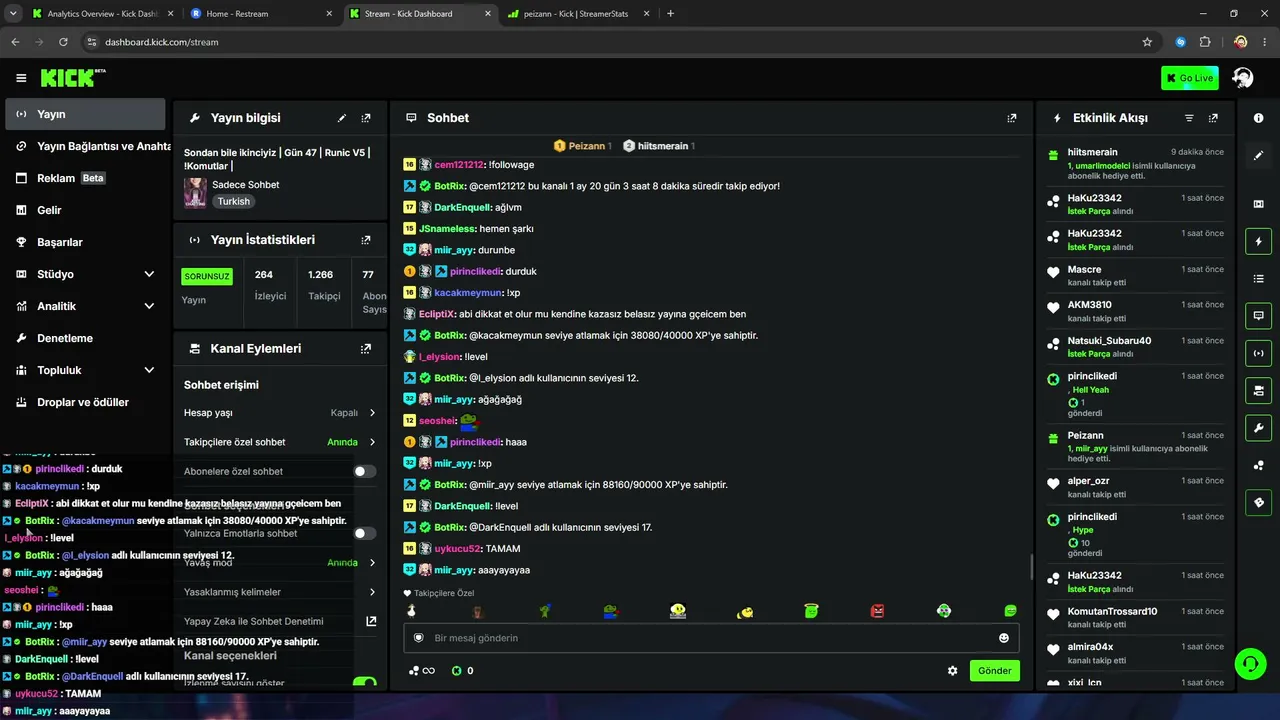This screenshot has width=1280, height=720.
Task: Click the info icon in the right sidebar
Action: pos(1258,118)
